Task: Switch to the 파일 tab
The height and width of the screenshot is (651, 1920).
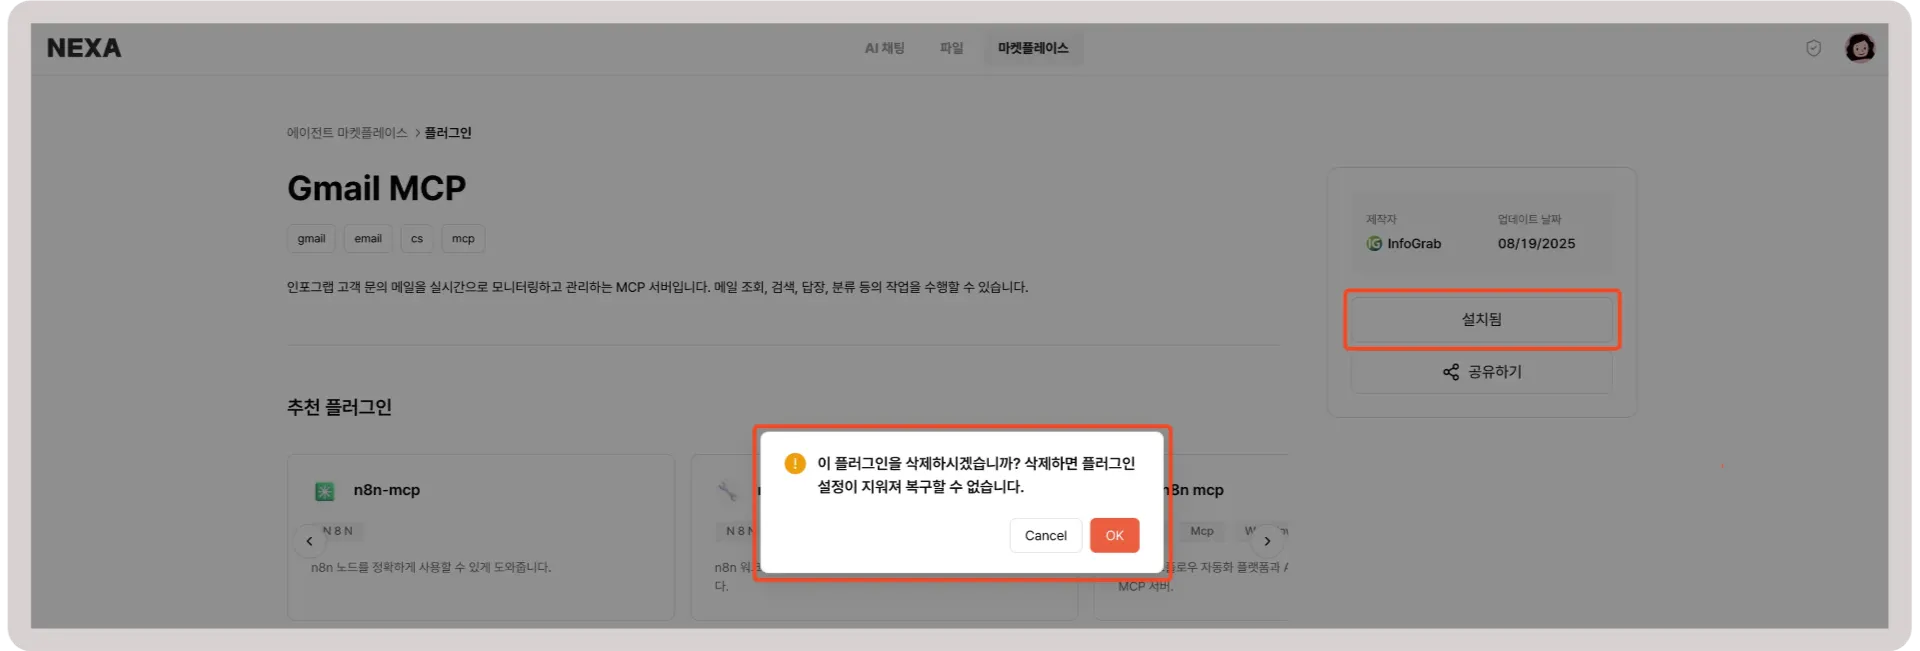Action: click(951, 48)
